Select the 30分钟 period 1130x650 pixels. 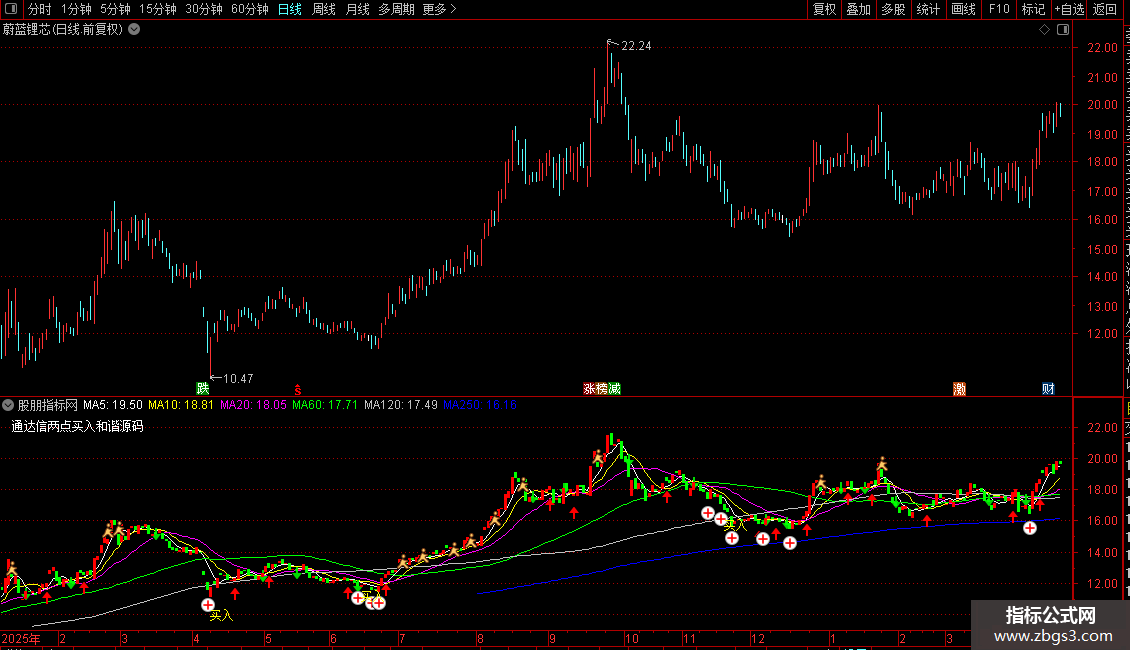pyautogui.click(x=204, y=9)
